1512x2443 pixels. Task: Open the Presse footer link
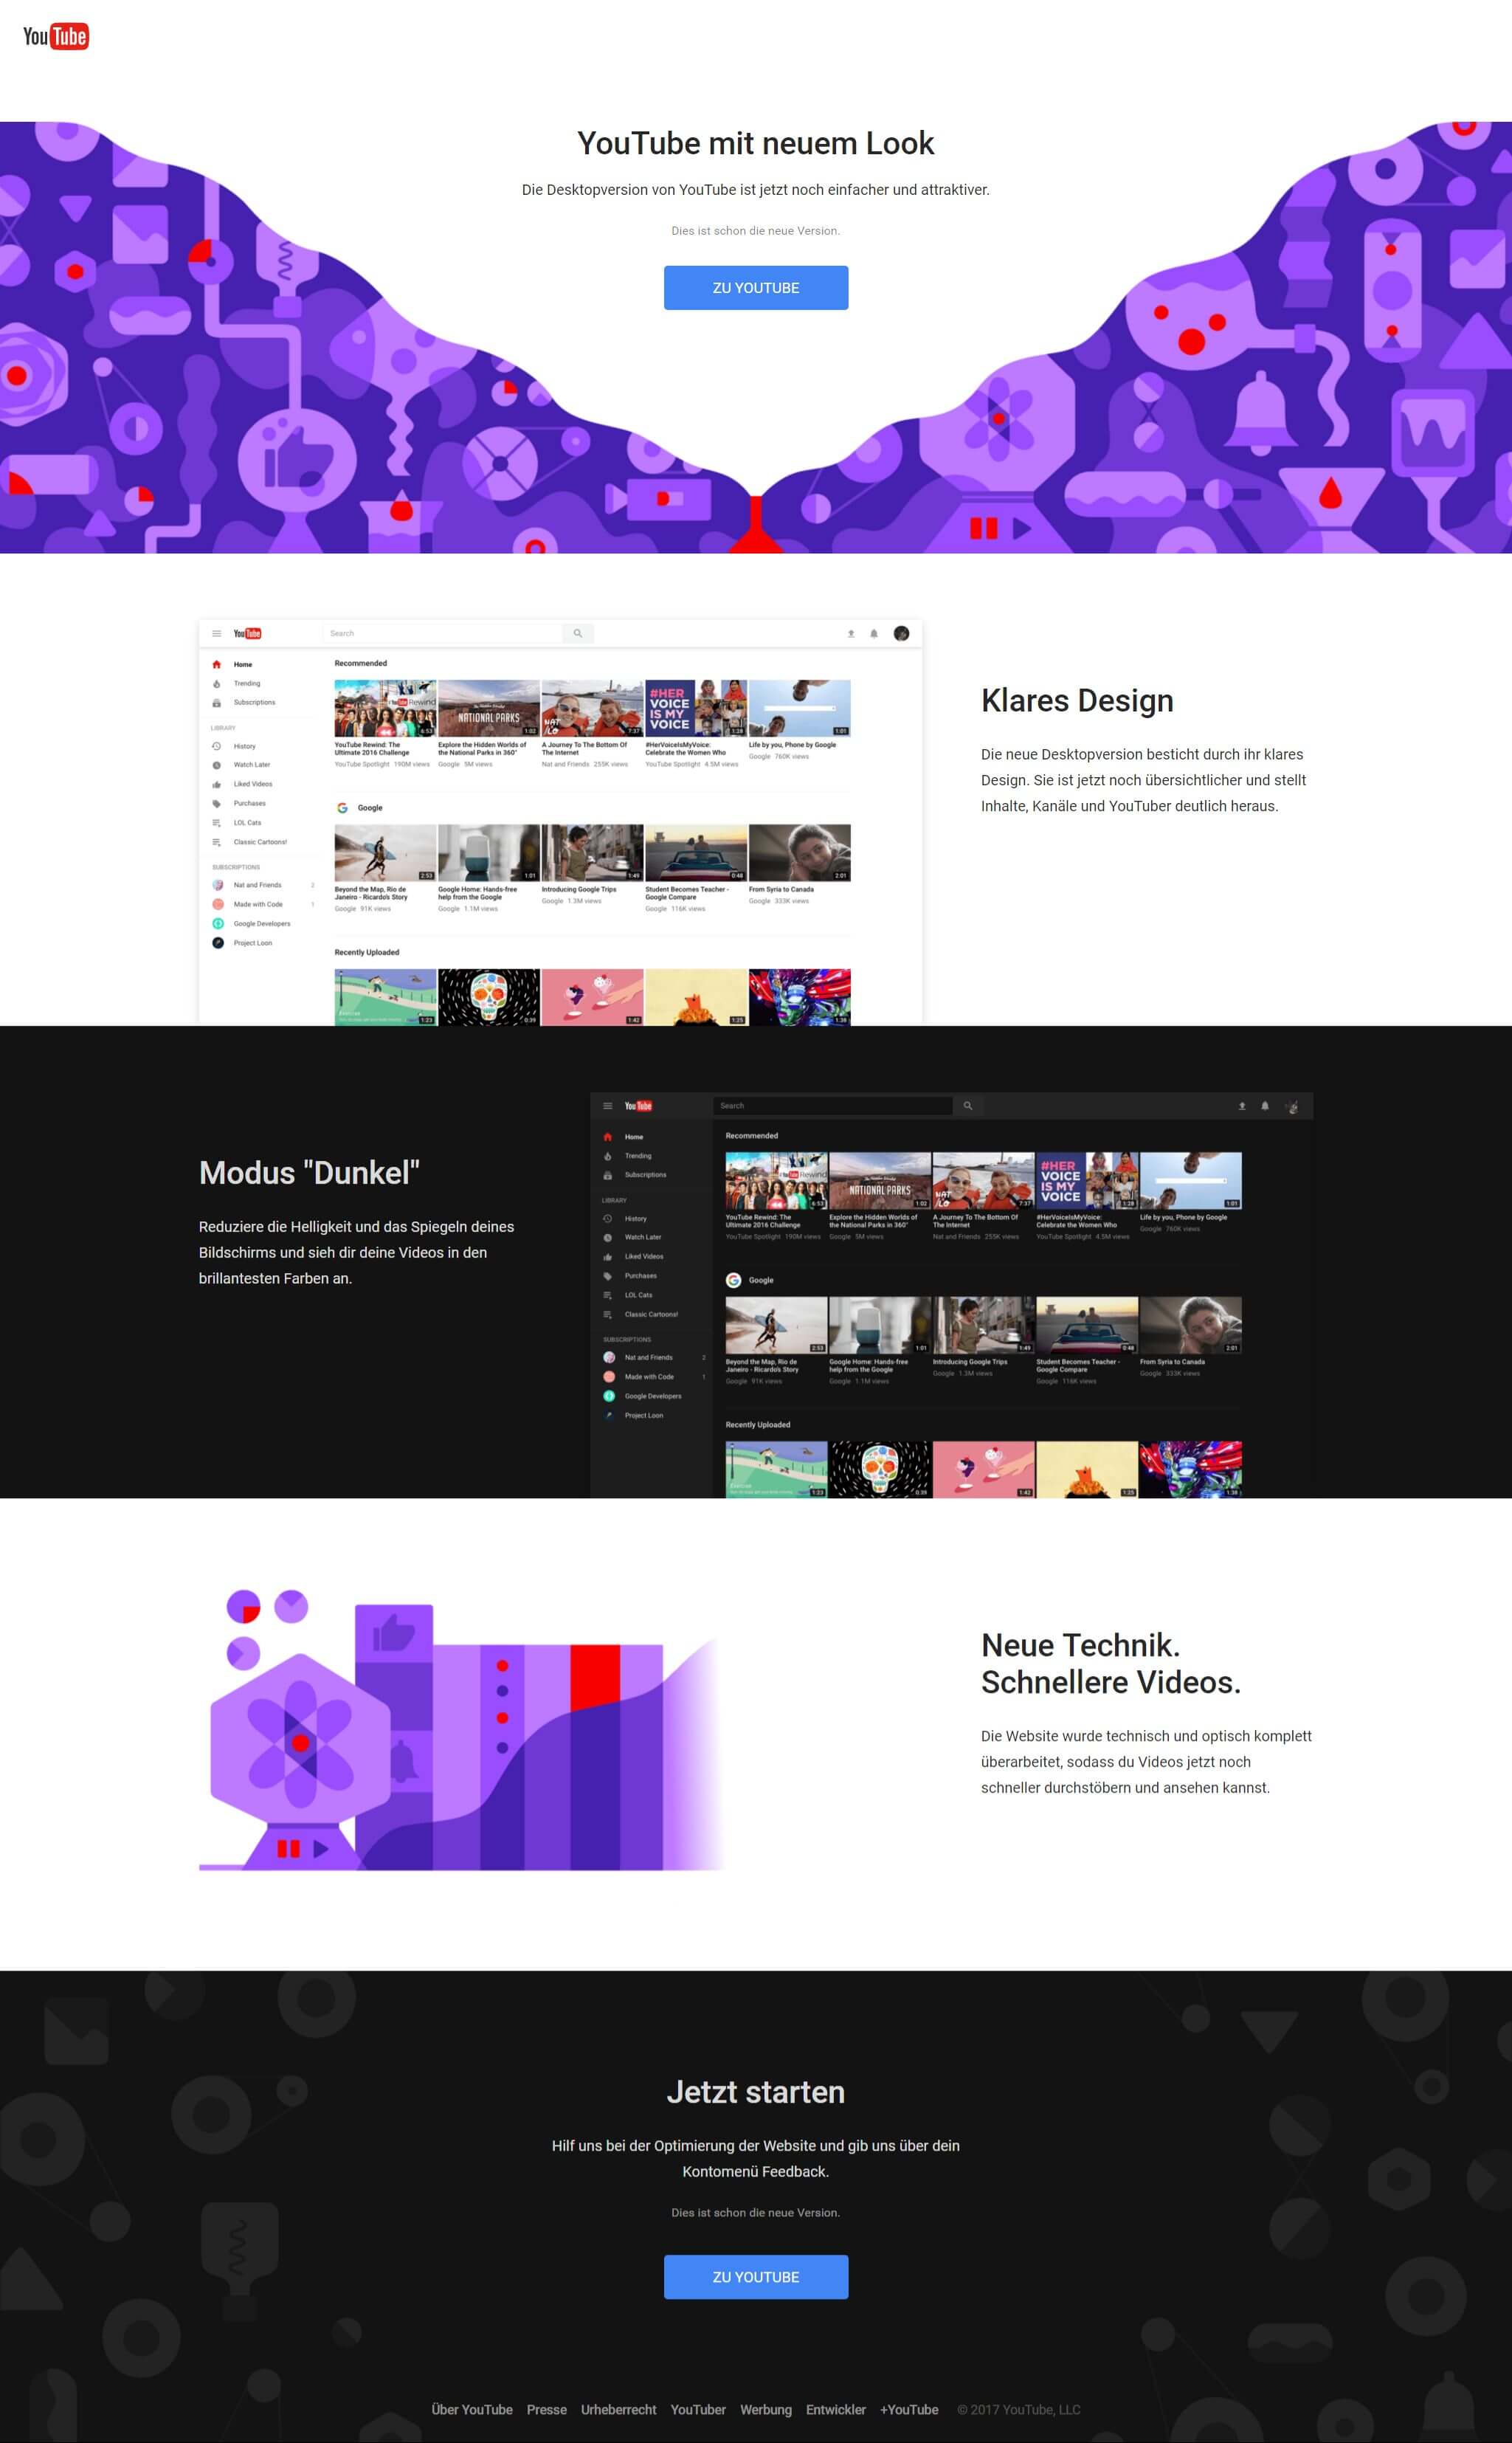[546, 2409]
